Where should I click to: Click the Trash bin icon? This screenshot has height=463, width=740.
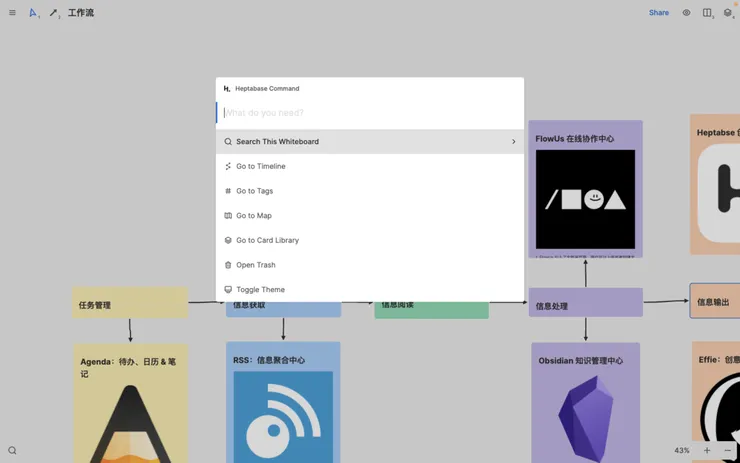coord(228,265)
